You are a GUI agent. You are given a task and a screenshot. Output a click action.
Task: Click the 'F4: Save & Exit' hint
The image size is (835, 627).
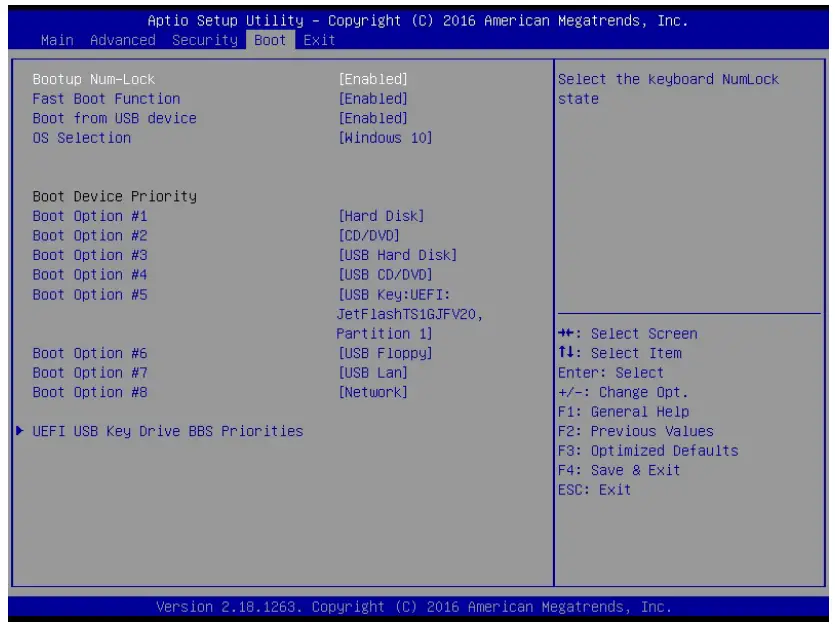click(619, 470)
